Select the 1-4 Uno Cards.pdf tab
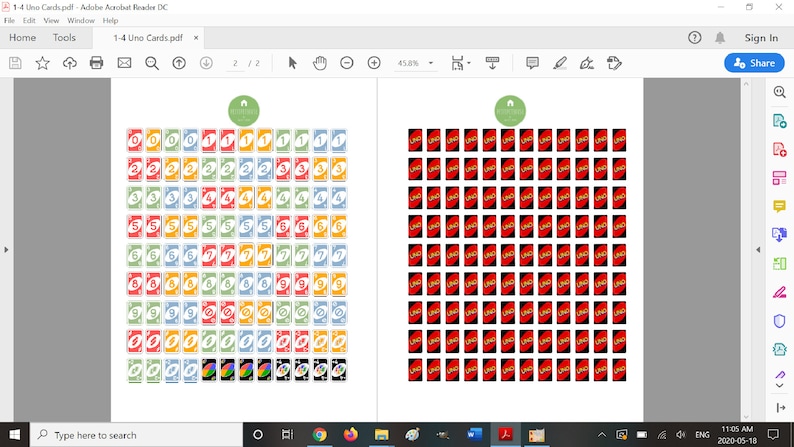The height and width of the screenshot is (447, 794). [x=148, y=38]
